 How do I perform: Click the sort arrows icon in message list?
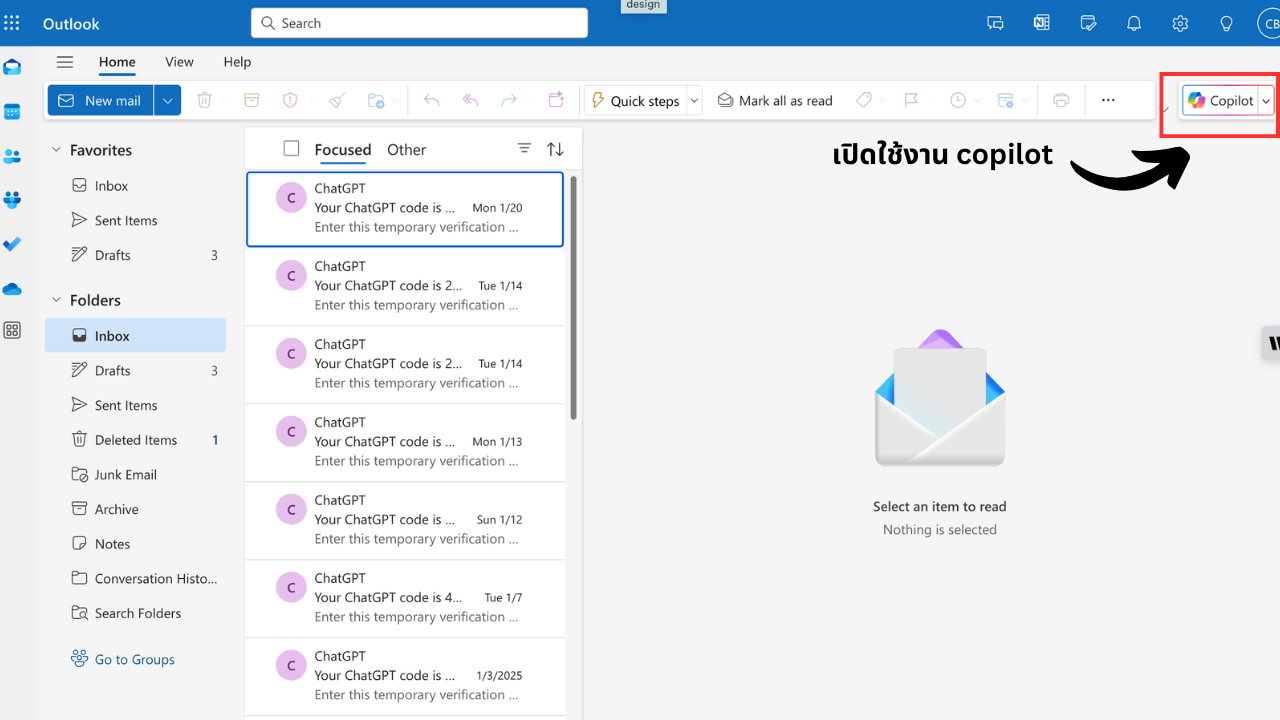tap(555, 149)
